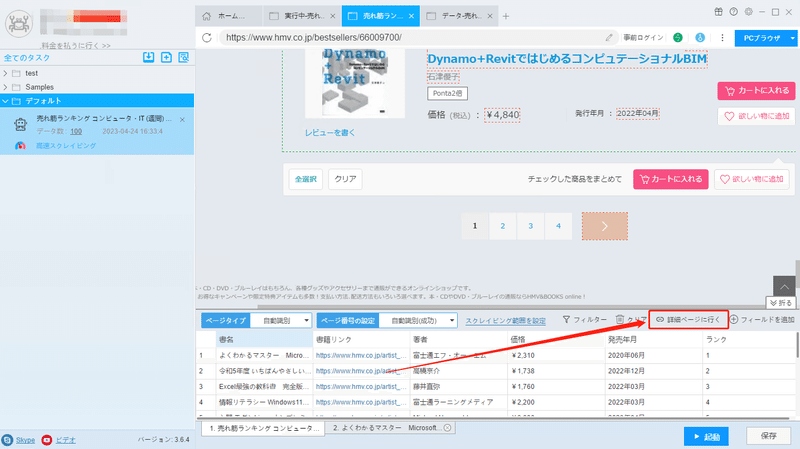
Task: Click the 全てのタスク heading
Action: point(27,58)
